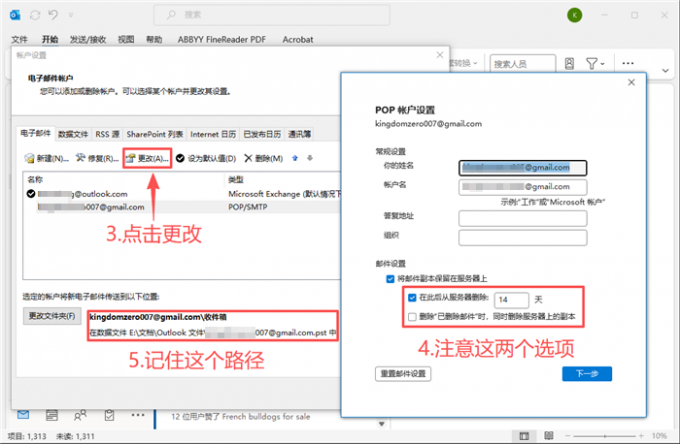Open the ribbon more options ellipsis
Viewport: 680px width, 444px height.
click(628, 63)
